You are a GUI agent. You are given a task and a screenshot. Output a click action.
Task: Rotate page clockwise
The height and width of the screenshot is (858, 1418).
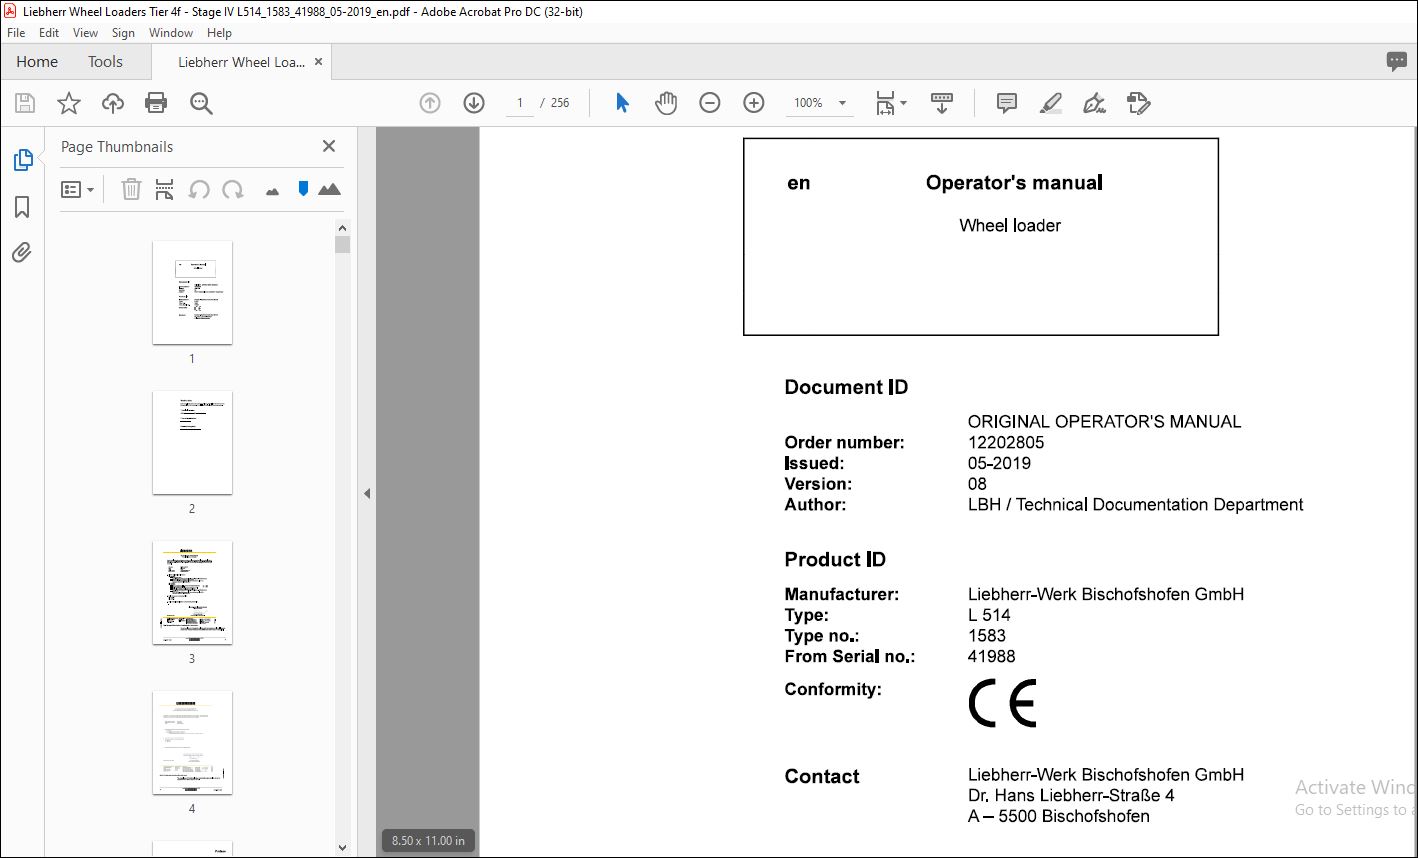(233, 189)
